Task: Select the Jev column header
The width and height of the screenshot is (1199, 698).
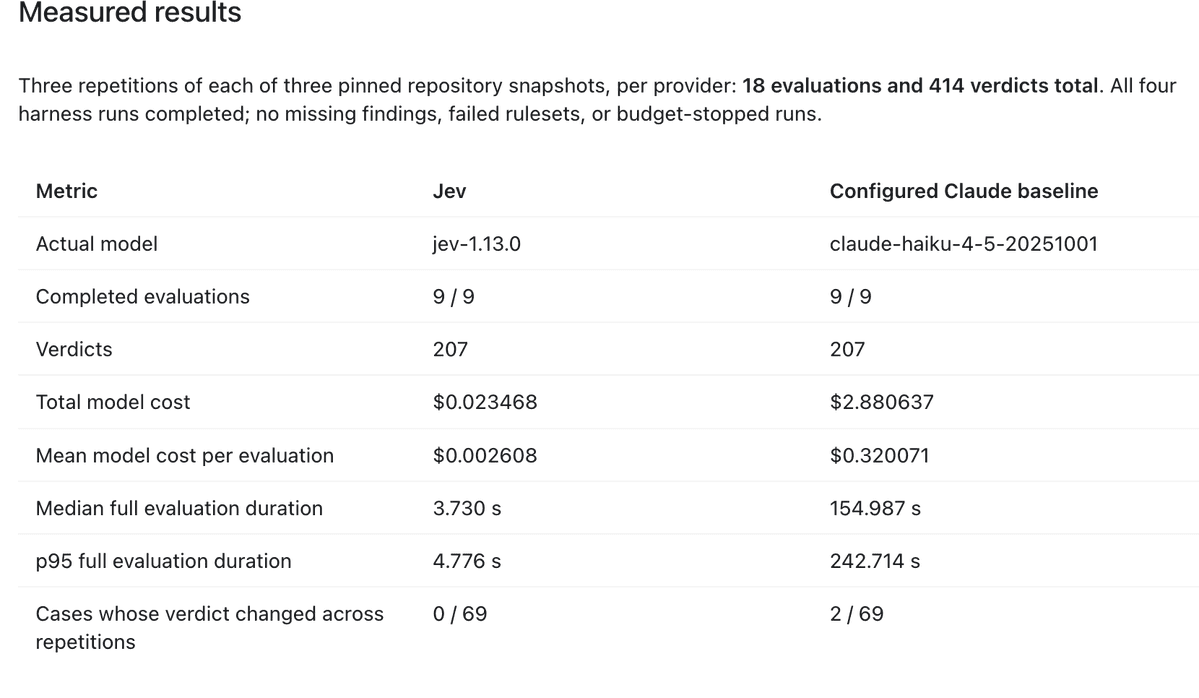Action: 450,191
